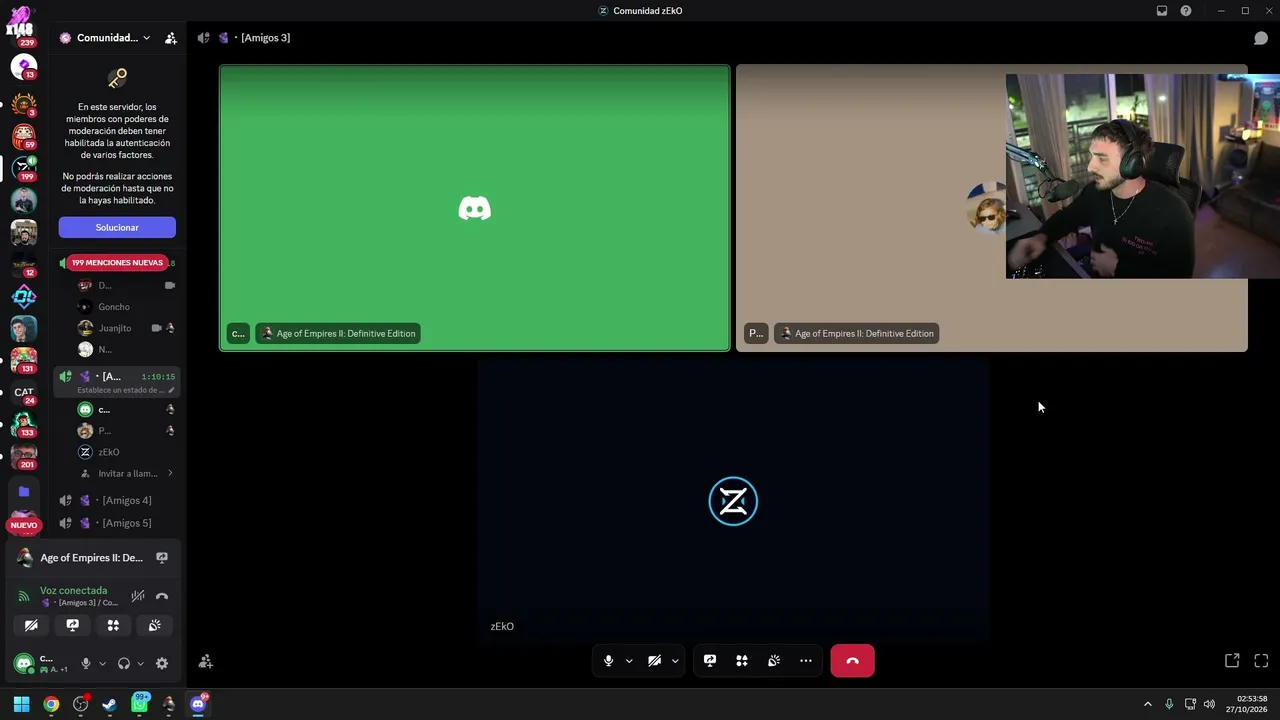
Task: Expand output device options in user panel
Action: [140, 663]
